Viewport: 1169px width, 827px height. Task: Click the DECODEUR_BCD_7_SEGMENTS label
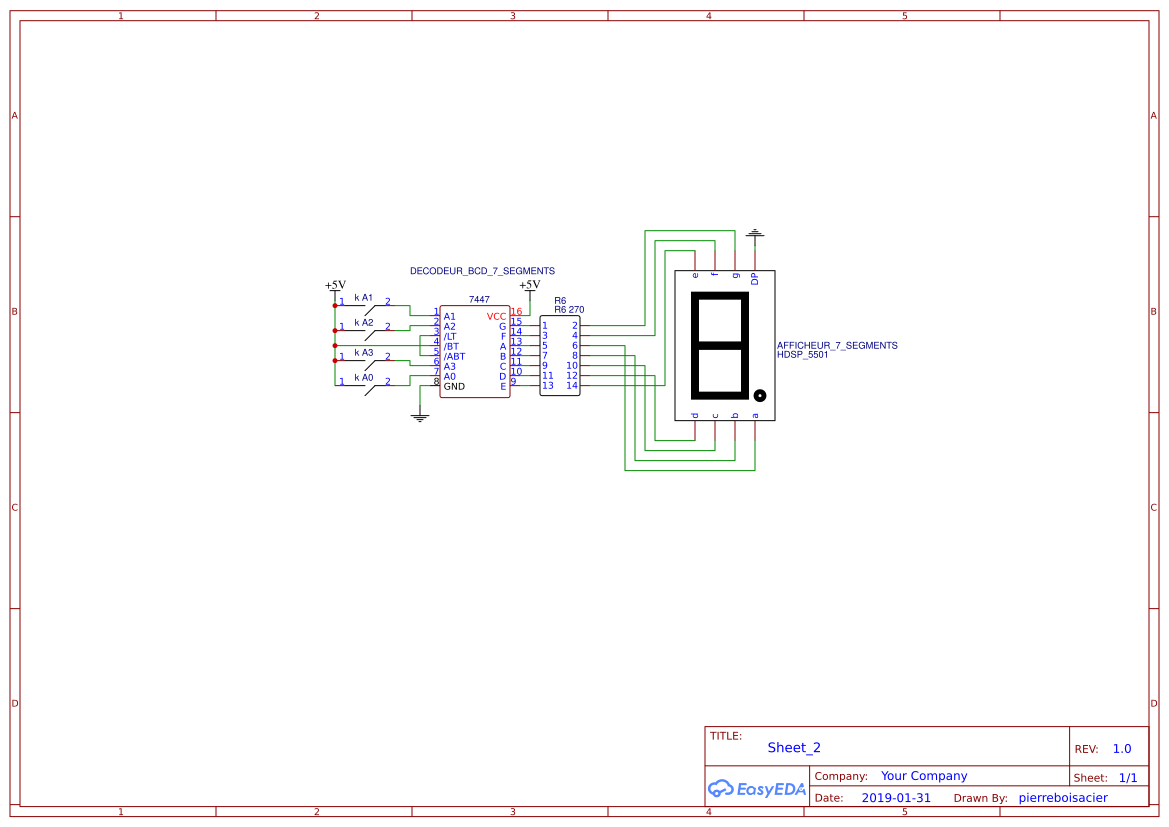pyautogui.click(x=482, y=271)
